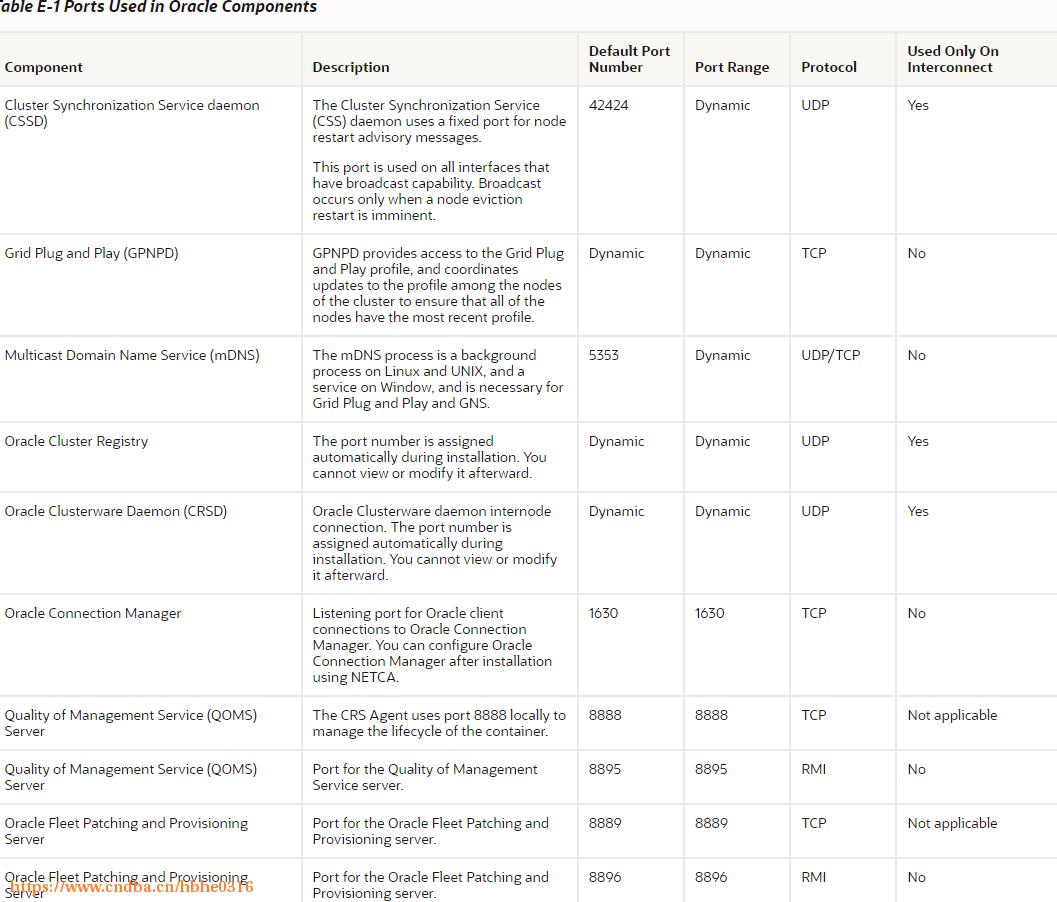This screenshot has width=1057, height=902.
Task: Click the TCP protocol in Connection Manager row
Action: click(x=814, y=613)
